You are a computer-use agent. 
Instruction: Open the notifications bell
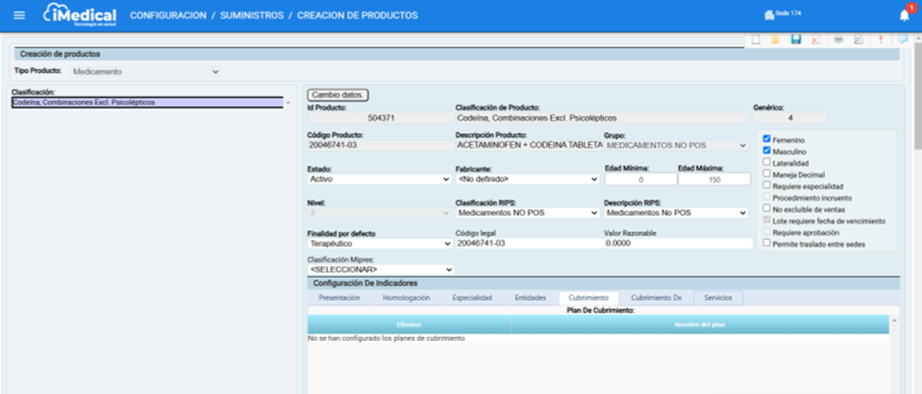tap(904, 16)
